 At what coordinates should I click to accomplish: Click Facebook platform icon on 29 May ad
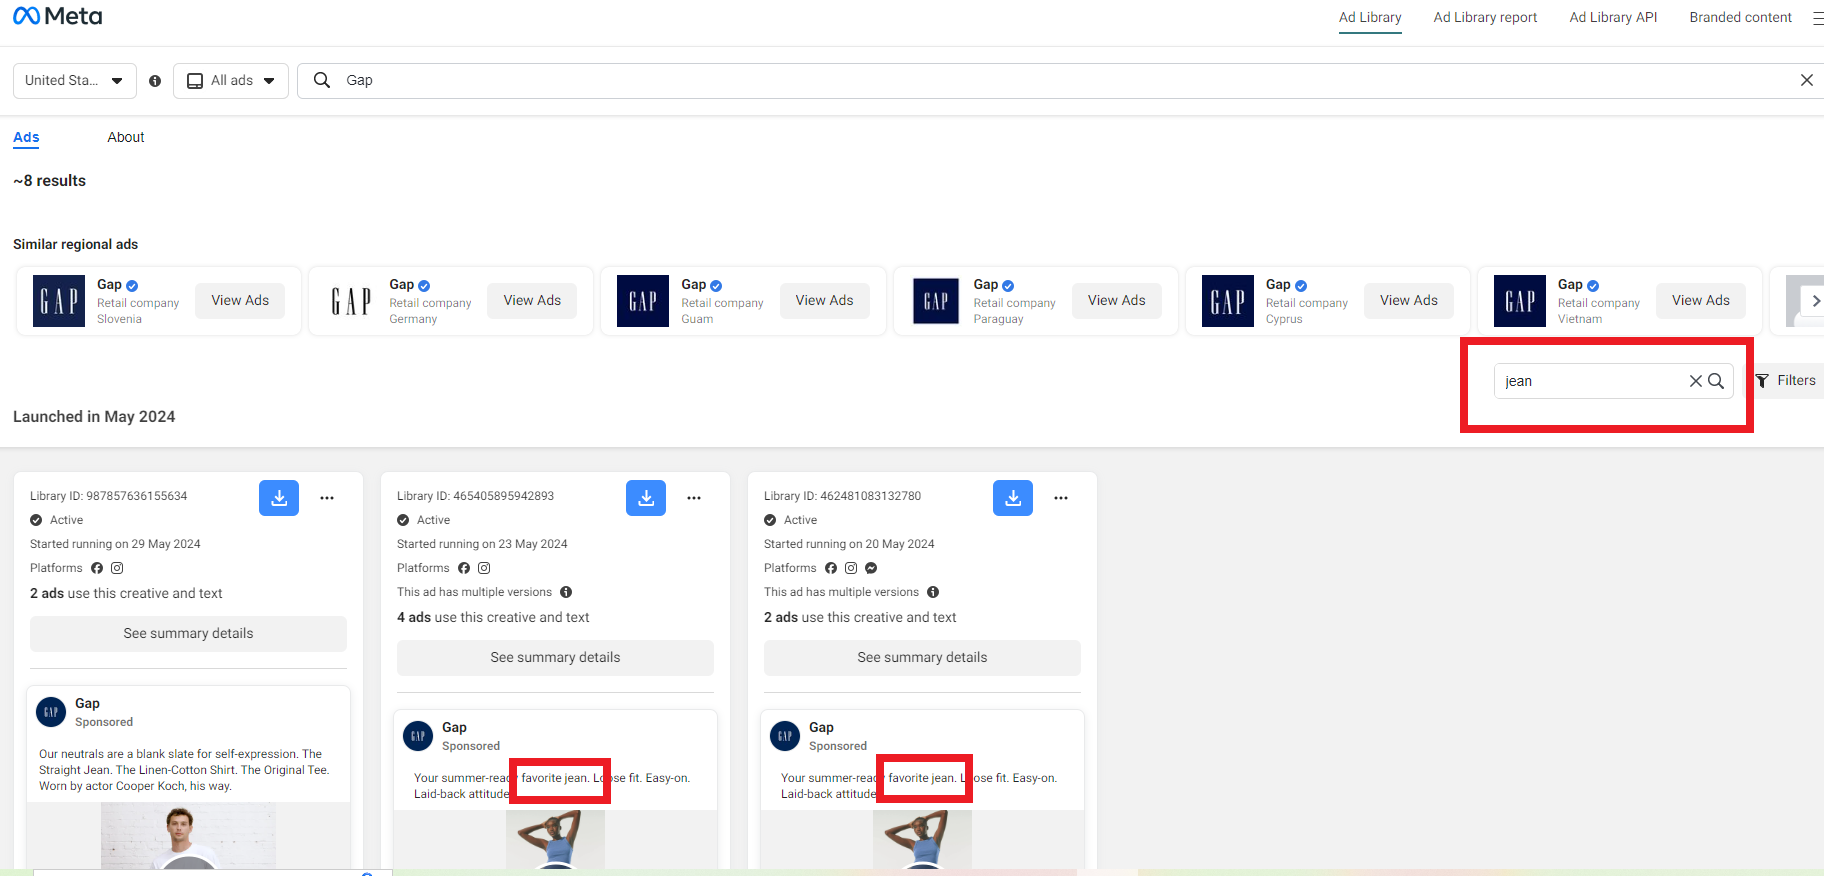97,568
